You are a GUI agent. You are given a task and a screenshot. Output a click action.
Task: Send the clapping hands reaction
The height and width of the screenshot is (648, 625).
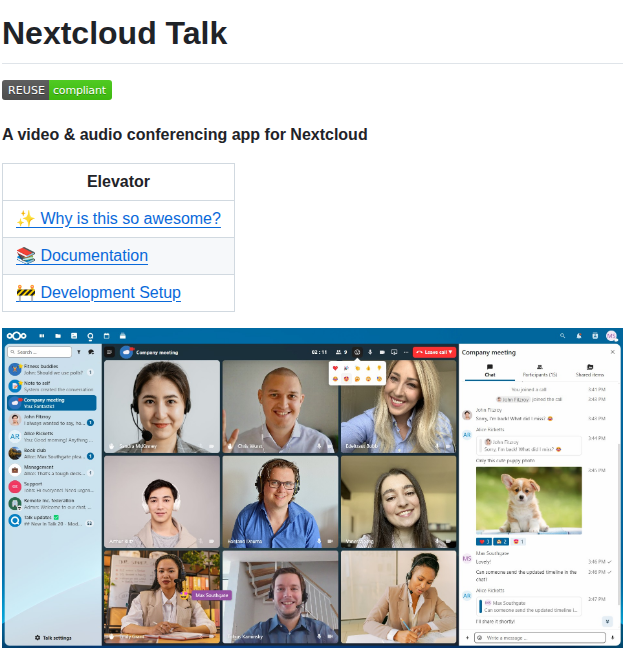click(x=357, y=368)
